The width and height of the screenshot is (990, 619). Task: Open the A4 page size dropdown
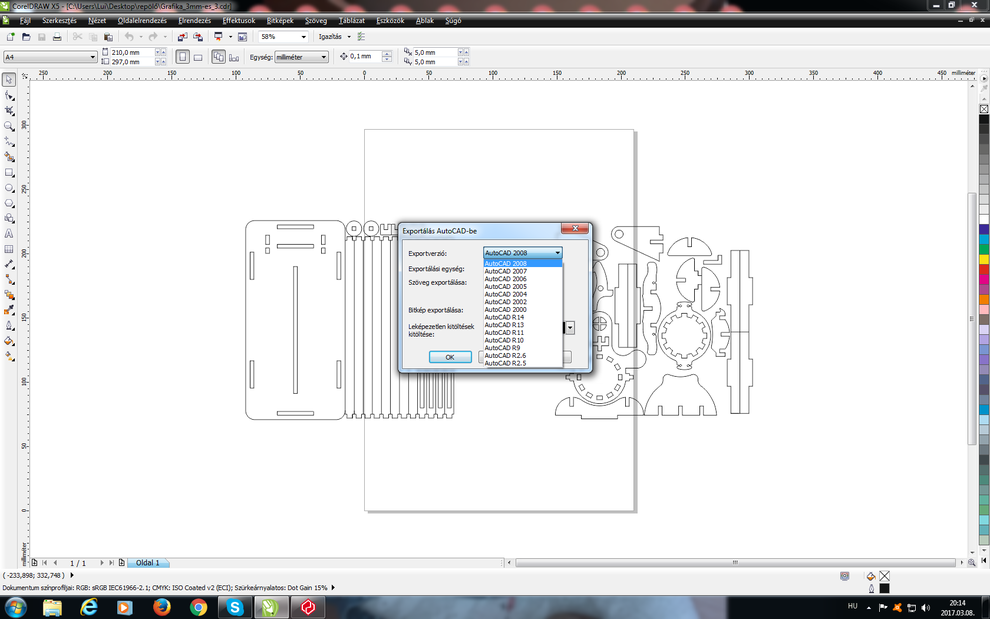93,57
